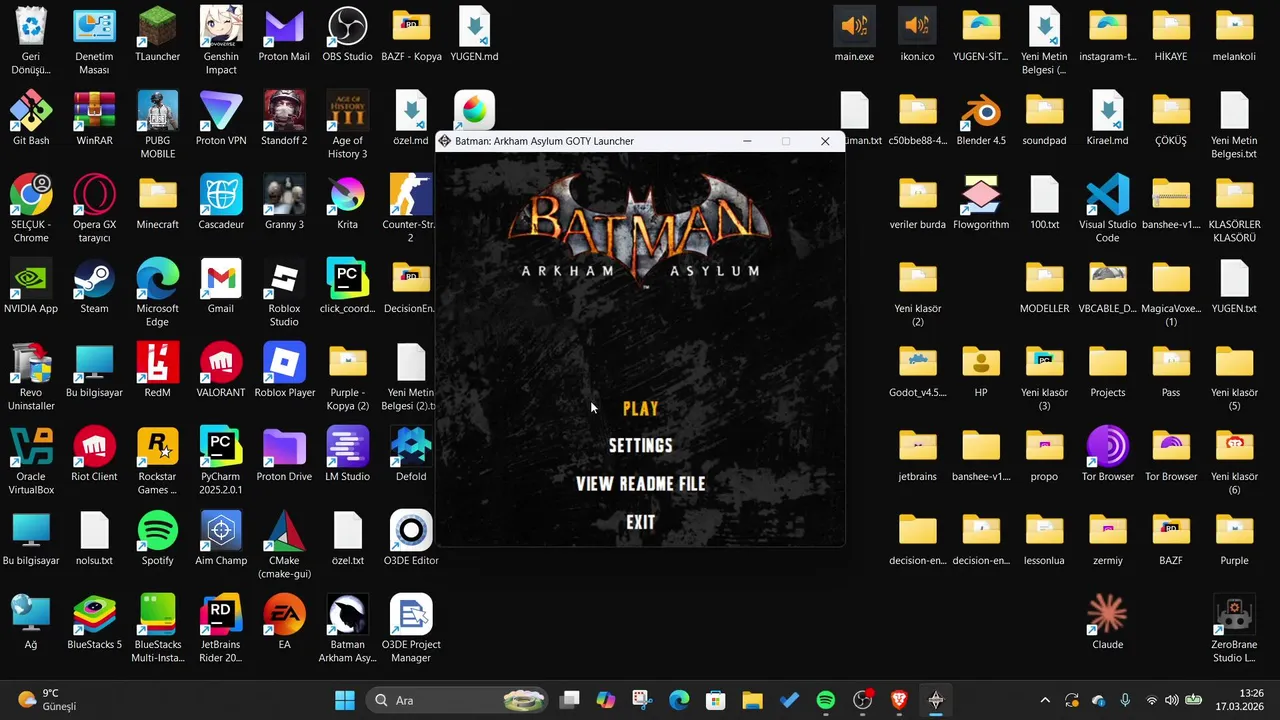
Task: Select the PyCharm 2025.2.0.1 desktop icon
Action: (x=221, y=460)
